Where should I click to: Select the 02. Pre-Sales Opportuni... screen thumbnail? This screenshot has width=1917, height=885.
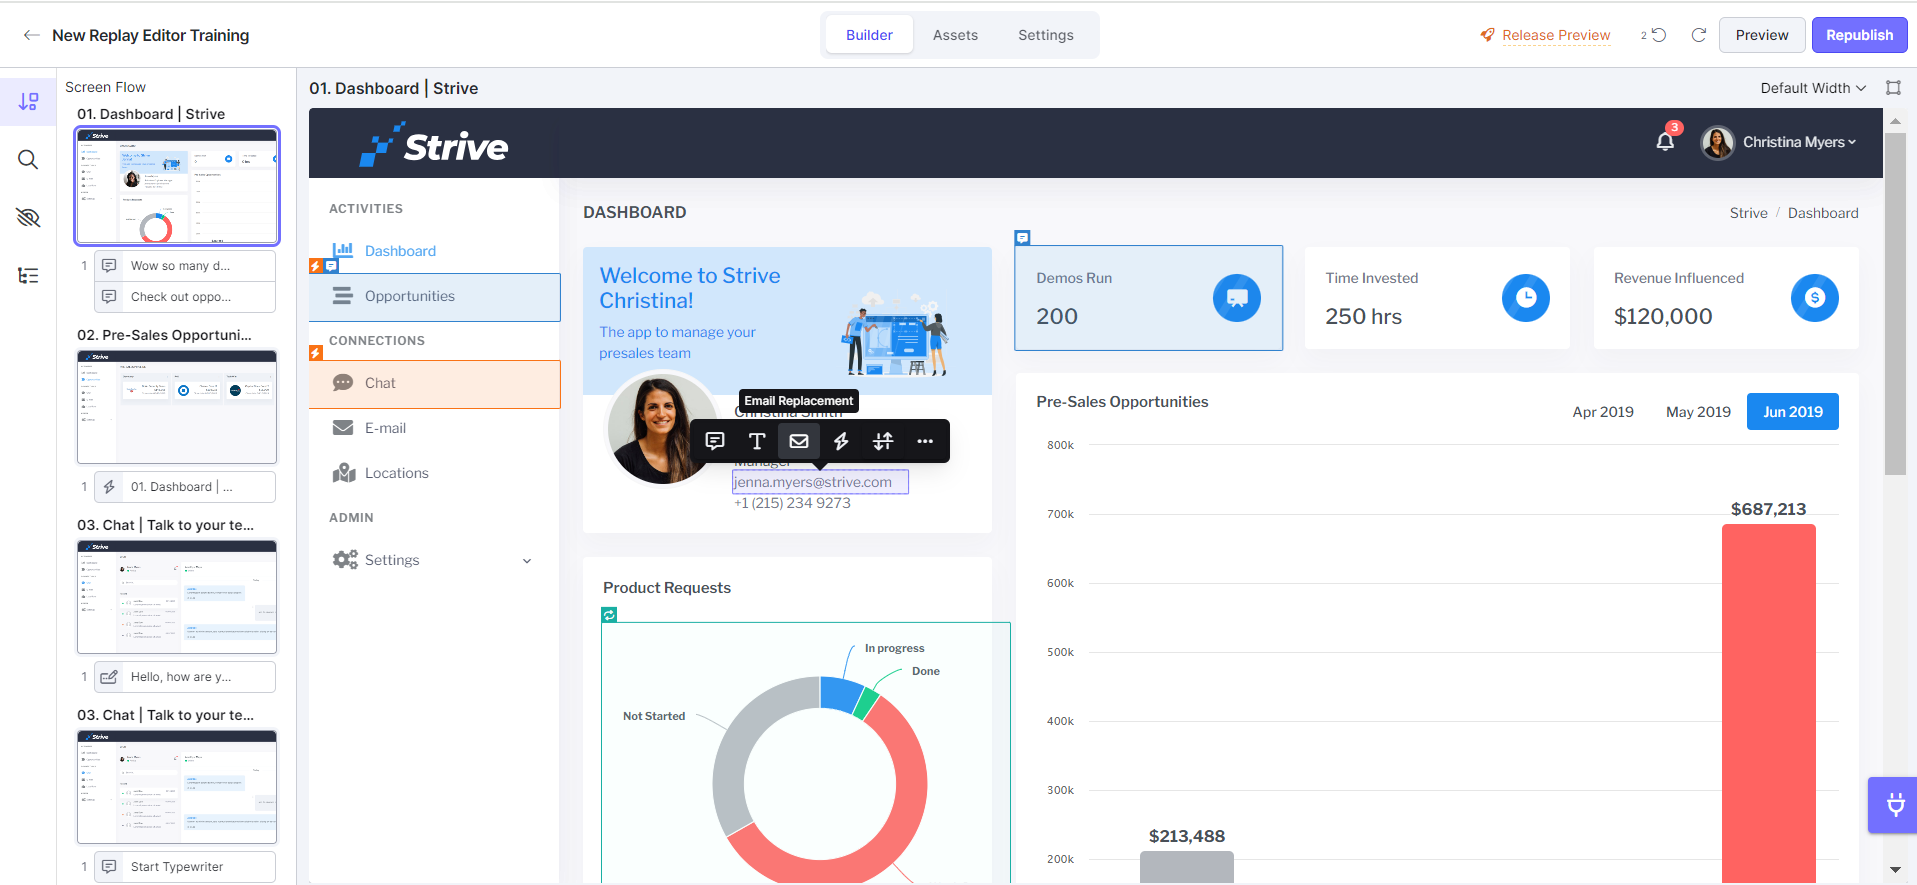click(177, 406)
